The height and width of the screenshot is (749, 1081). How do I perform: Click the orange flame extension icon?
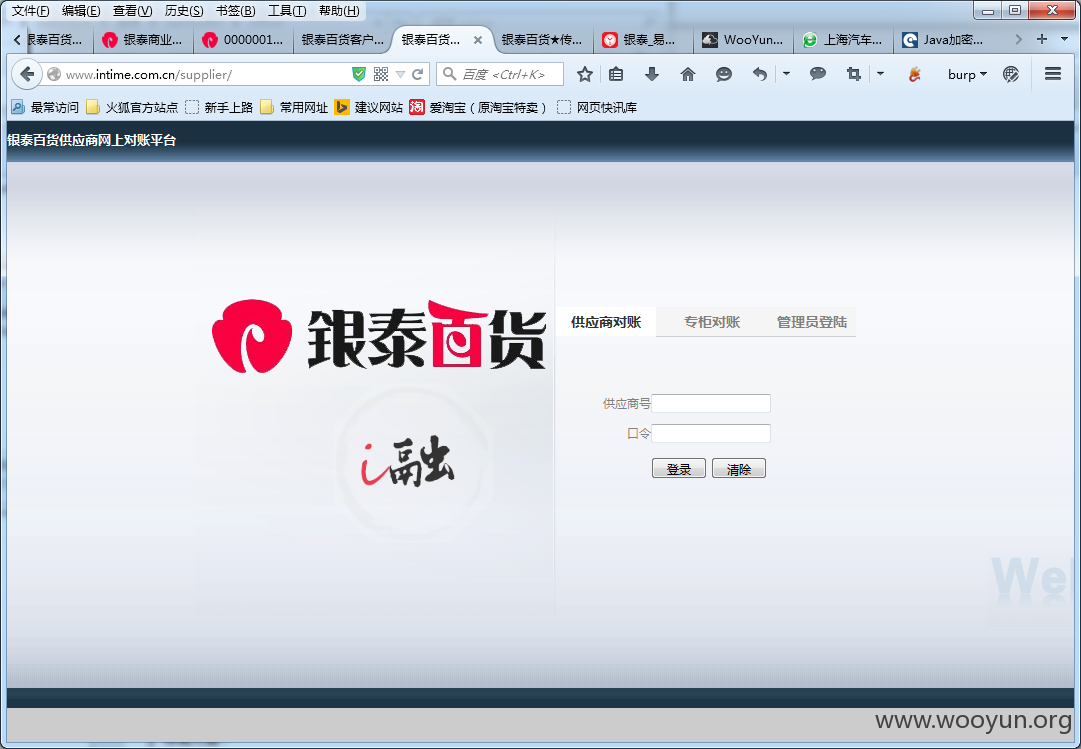(x=915, y=74)
